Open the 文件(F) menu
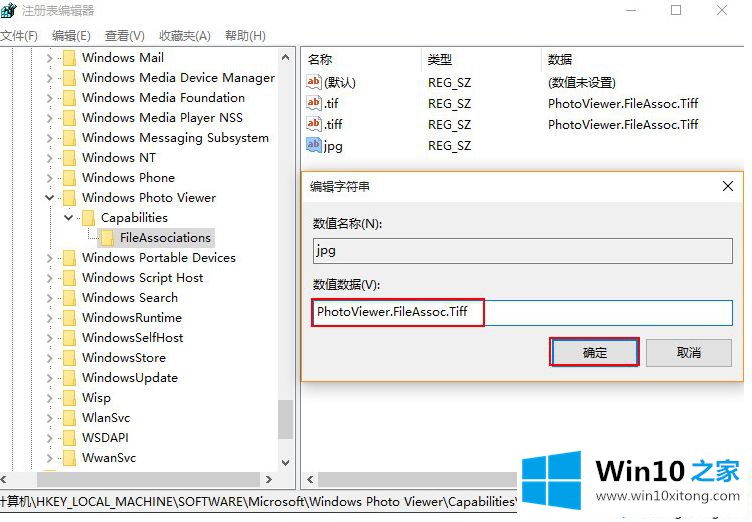Image resolution: width=752 pixels, height=522 pixels. click(x=19, y=36)
